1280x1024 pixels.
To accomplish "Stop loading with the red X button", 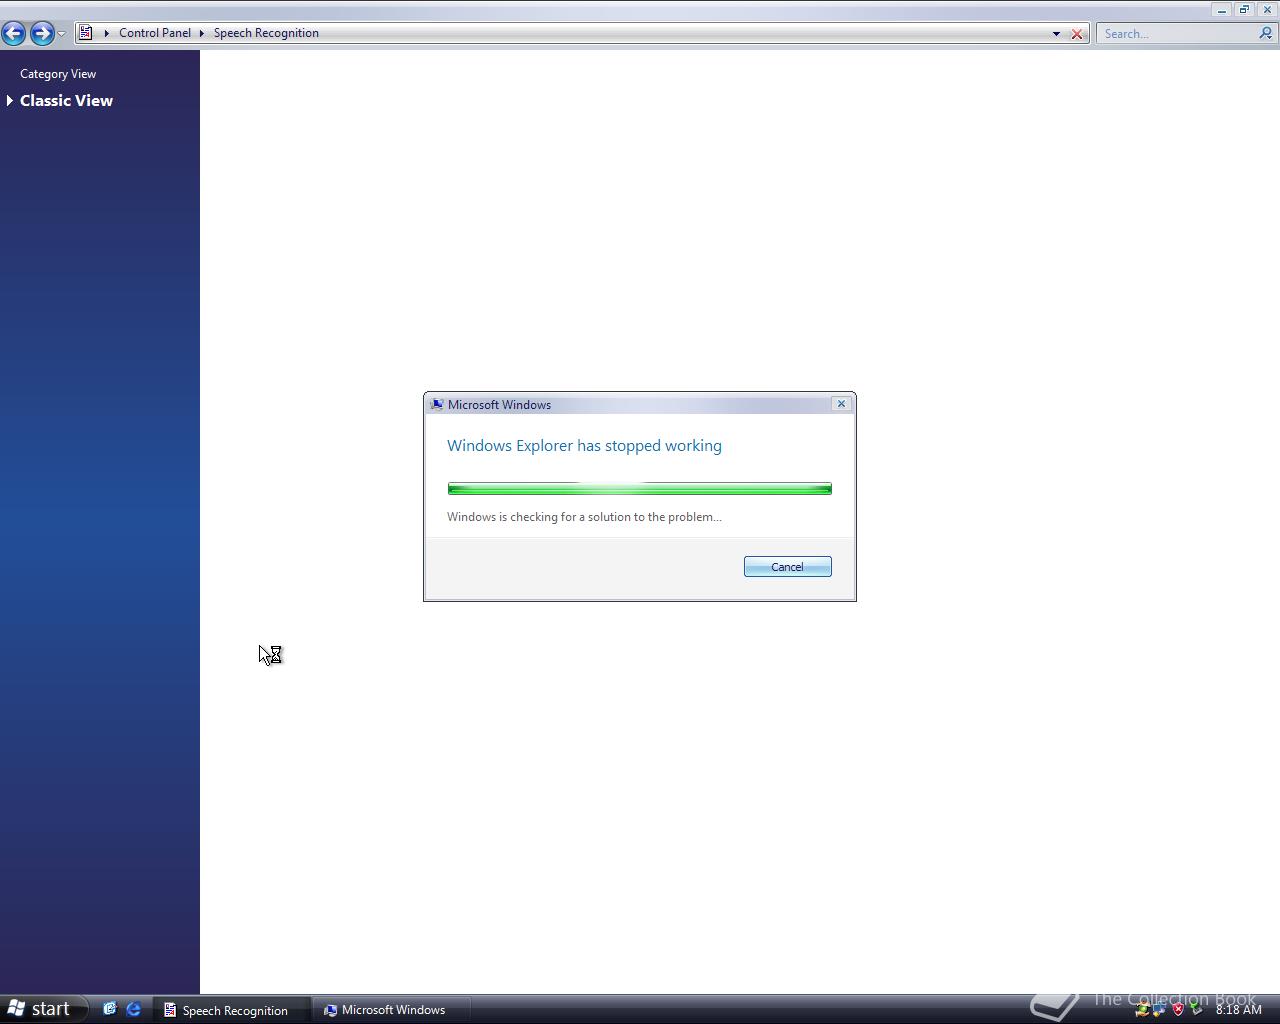I will point(1077,34).
